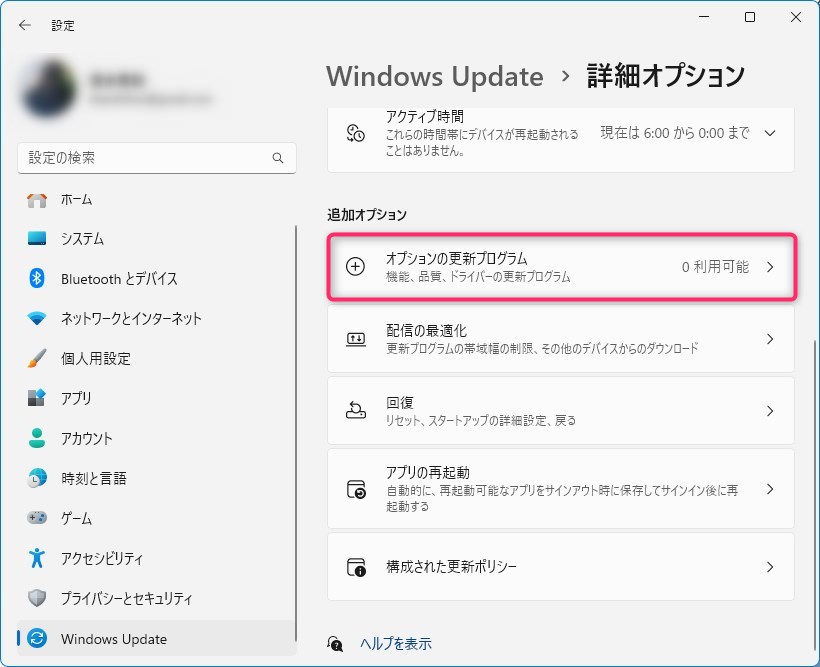Click the Windows Update breadcrumb link

(435, 76)
